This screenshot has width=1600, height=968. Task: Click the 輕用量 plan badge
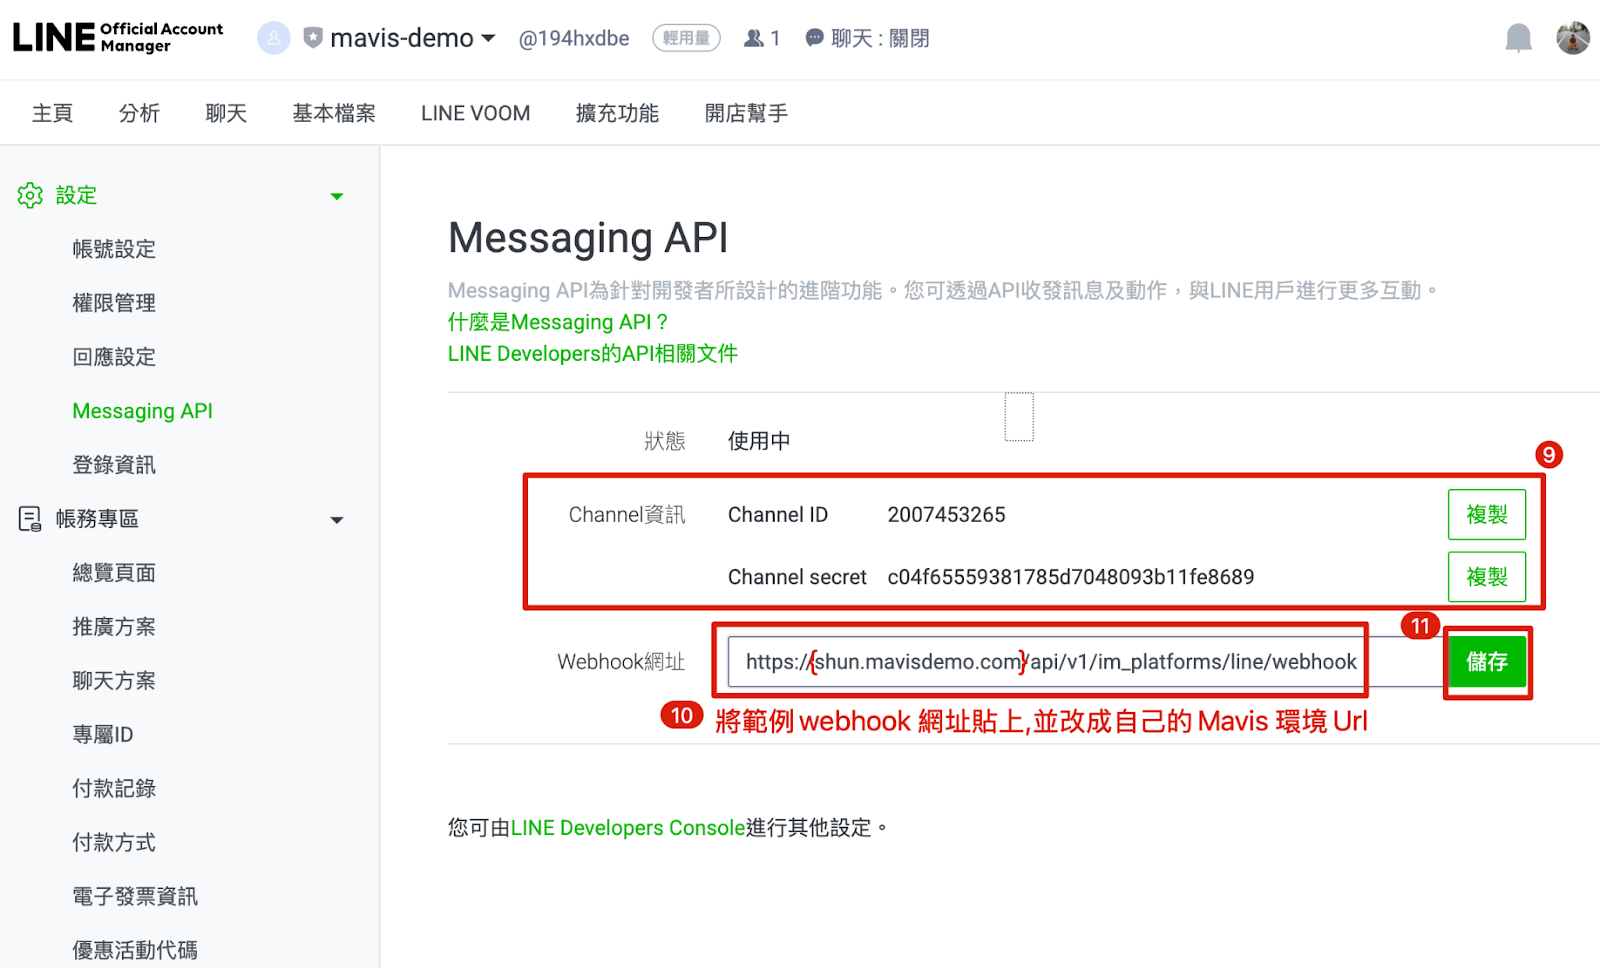click(x=686, y=38)
